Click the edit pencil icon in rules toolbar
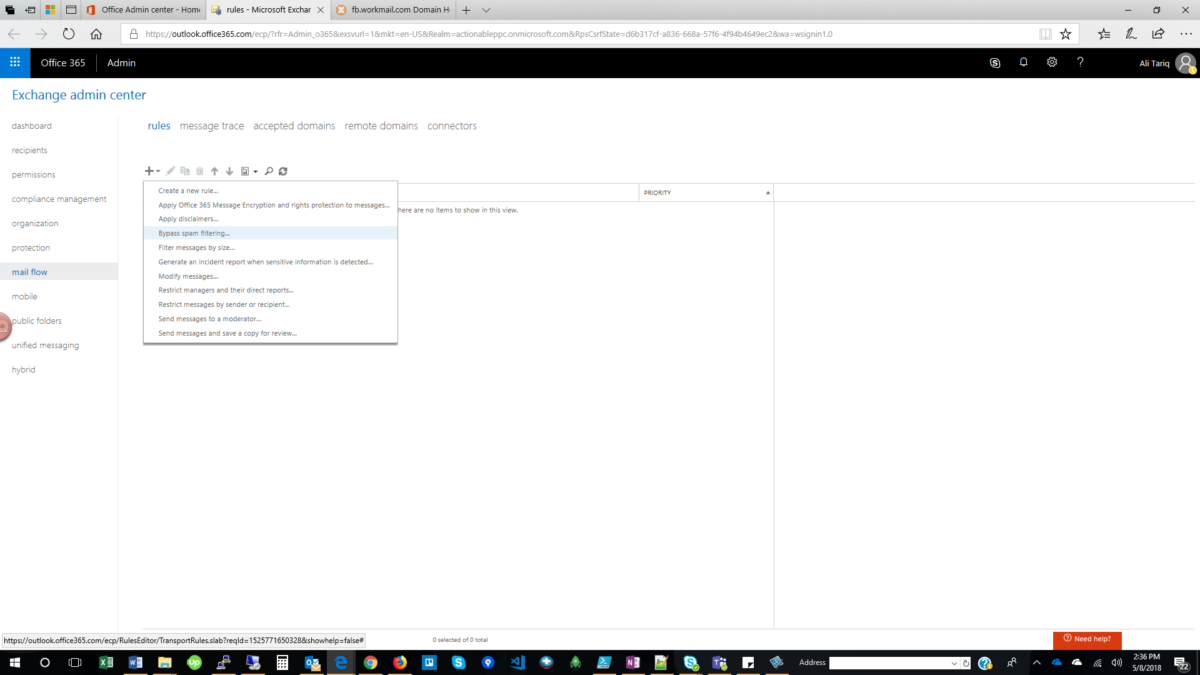The width and height of the screenshot is (1200, 675). point(171,171)
